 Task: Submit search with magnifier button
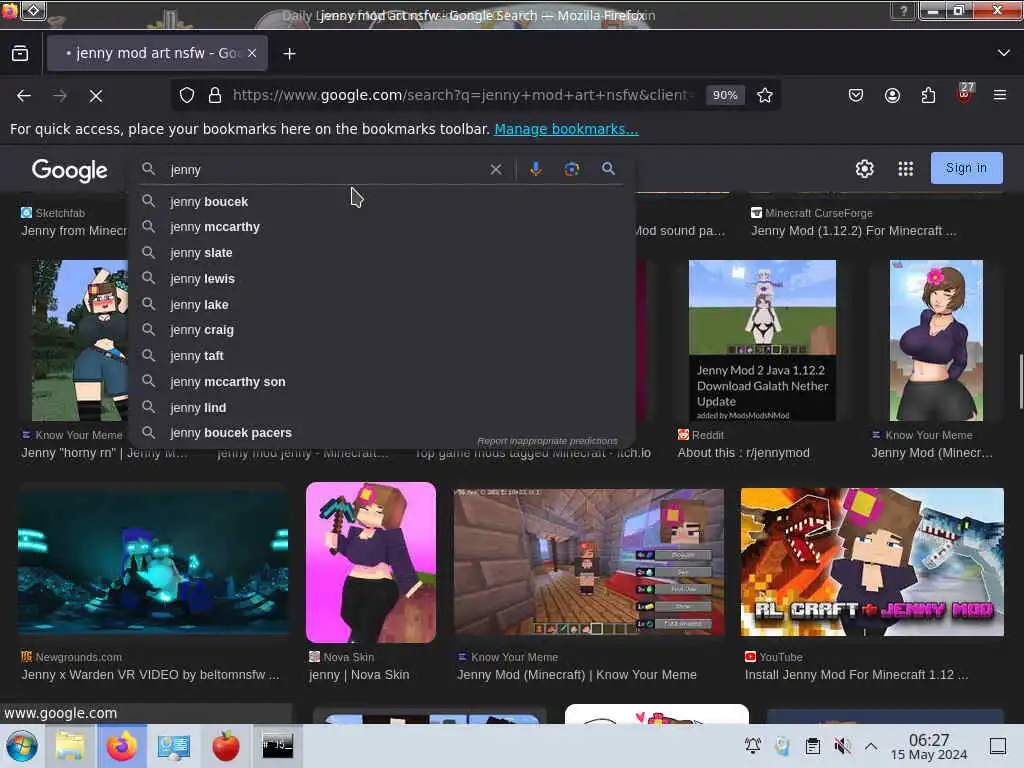click(x=608, y=169)
